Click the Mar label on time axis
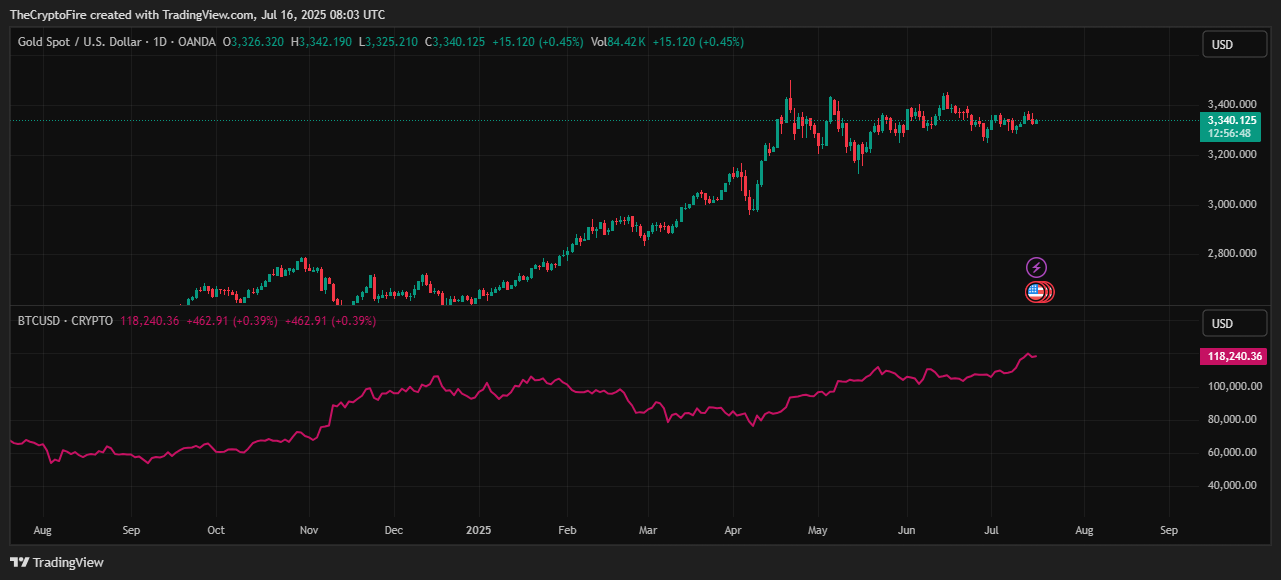Screen dimensions: 1281x580 (648, 529)
